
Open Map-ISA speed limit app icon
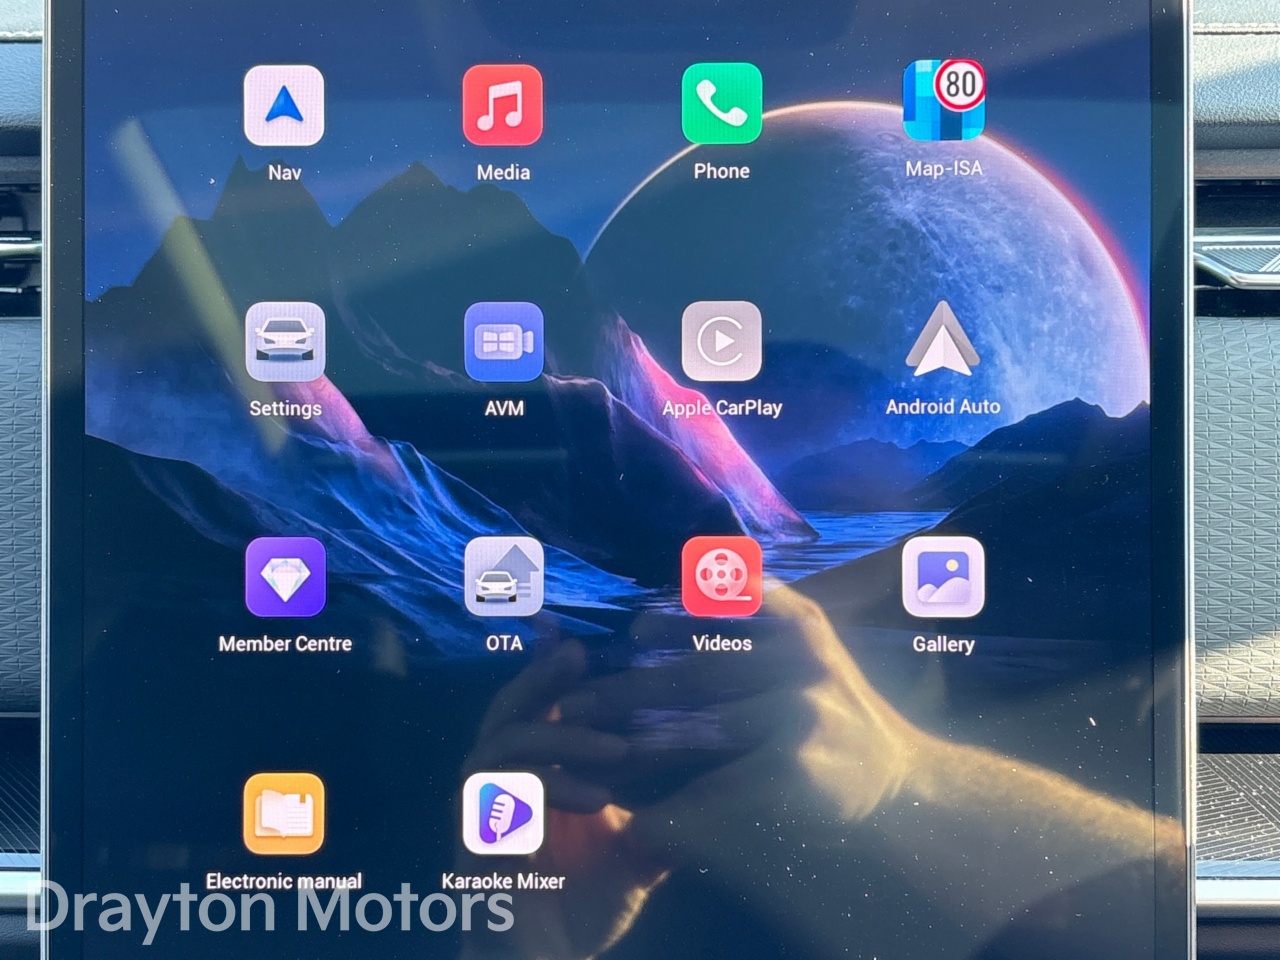click(x=943, y=102)
